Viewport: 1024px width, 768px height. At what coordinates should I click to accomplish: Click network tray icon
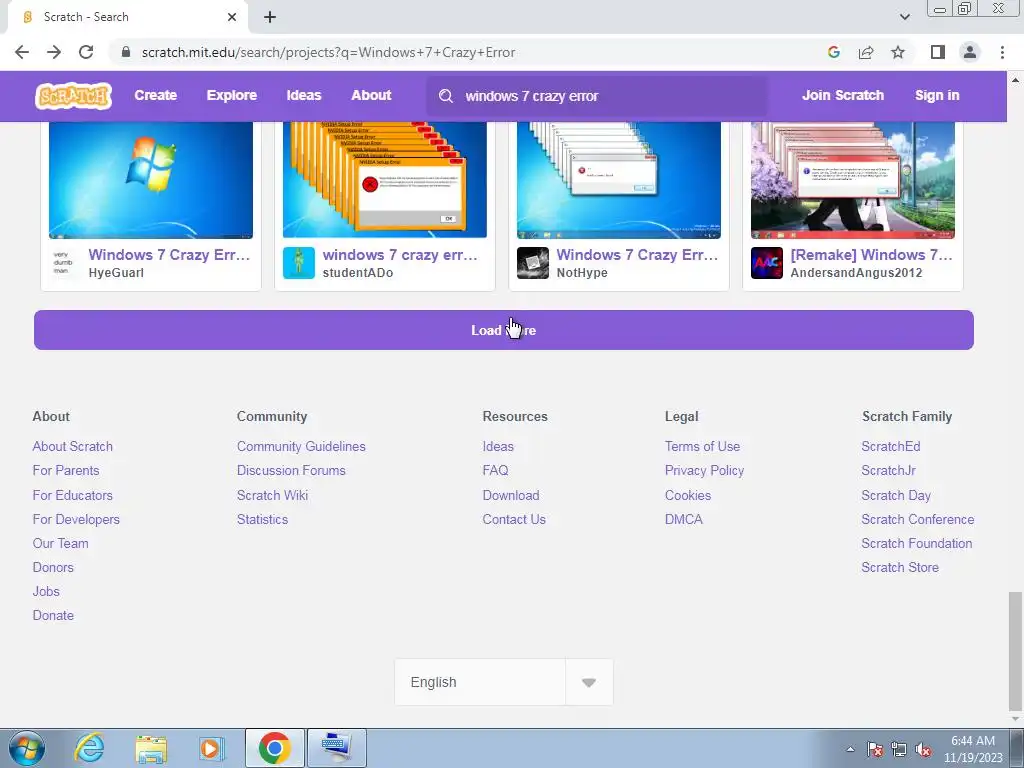pos(899,749)
